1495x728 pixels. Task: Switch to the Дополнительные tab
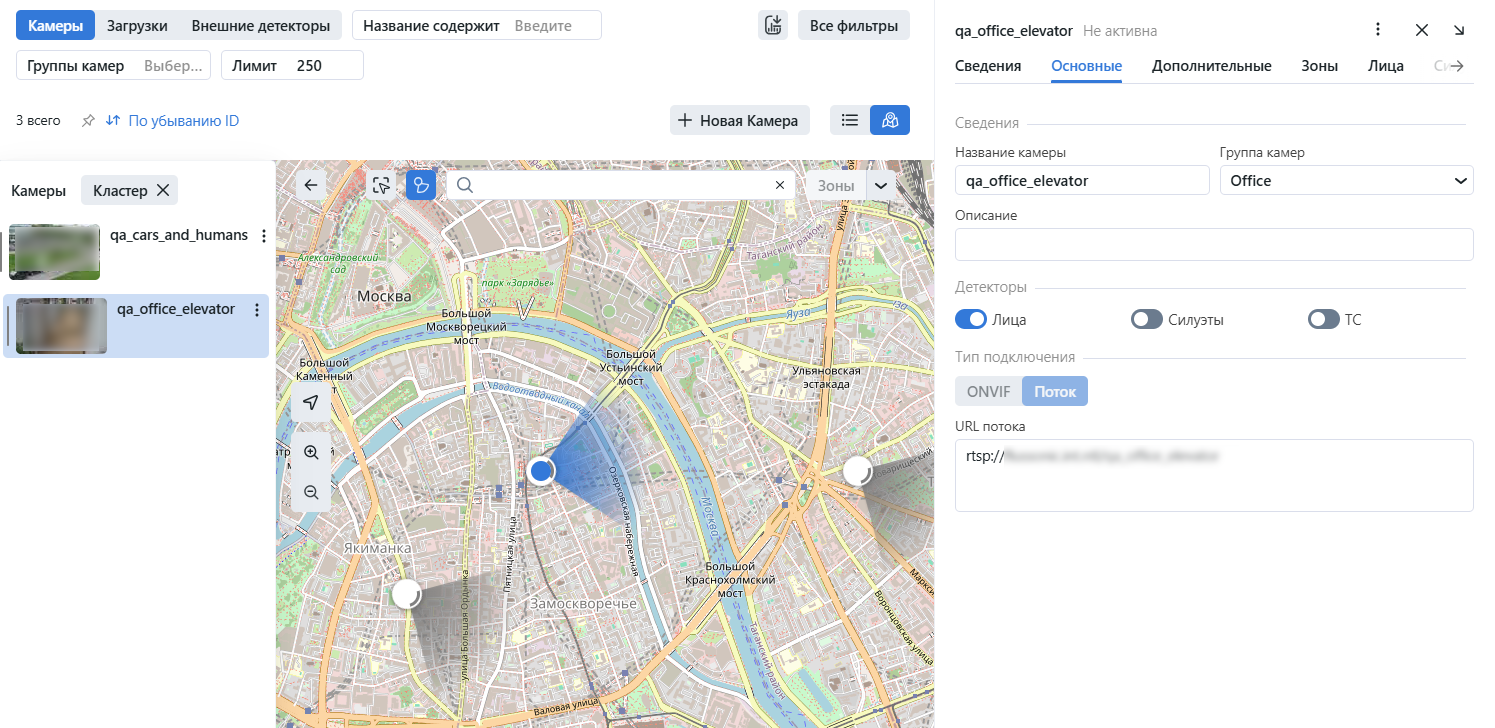click(1211, 66)
